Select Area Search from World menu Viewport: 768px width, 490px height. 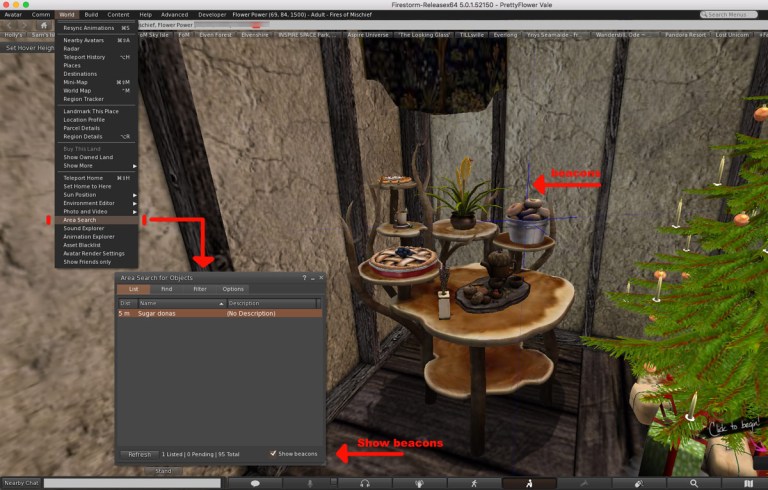point(80,220)
